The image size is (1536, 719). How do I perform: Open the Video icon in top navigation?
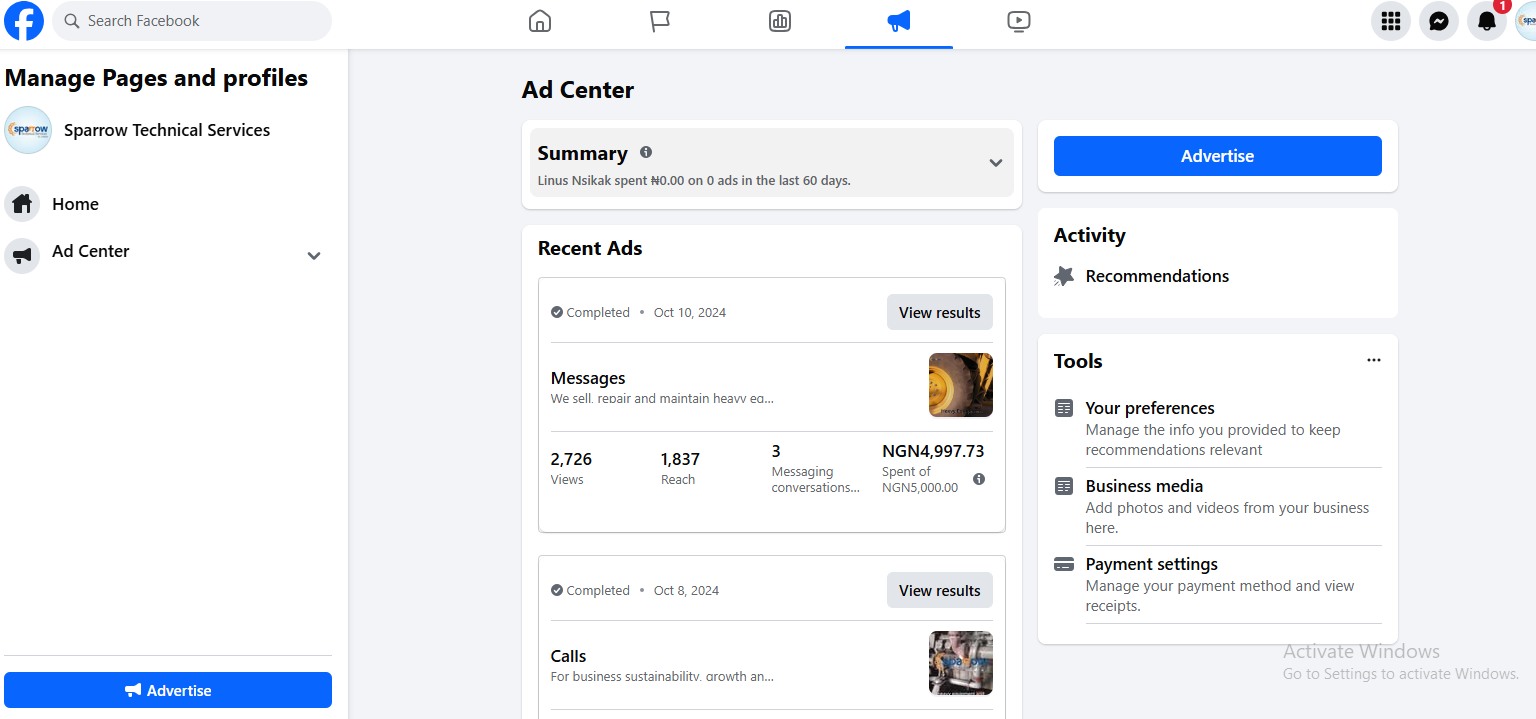1018,21
